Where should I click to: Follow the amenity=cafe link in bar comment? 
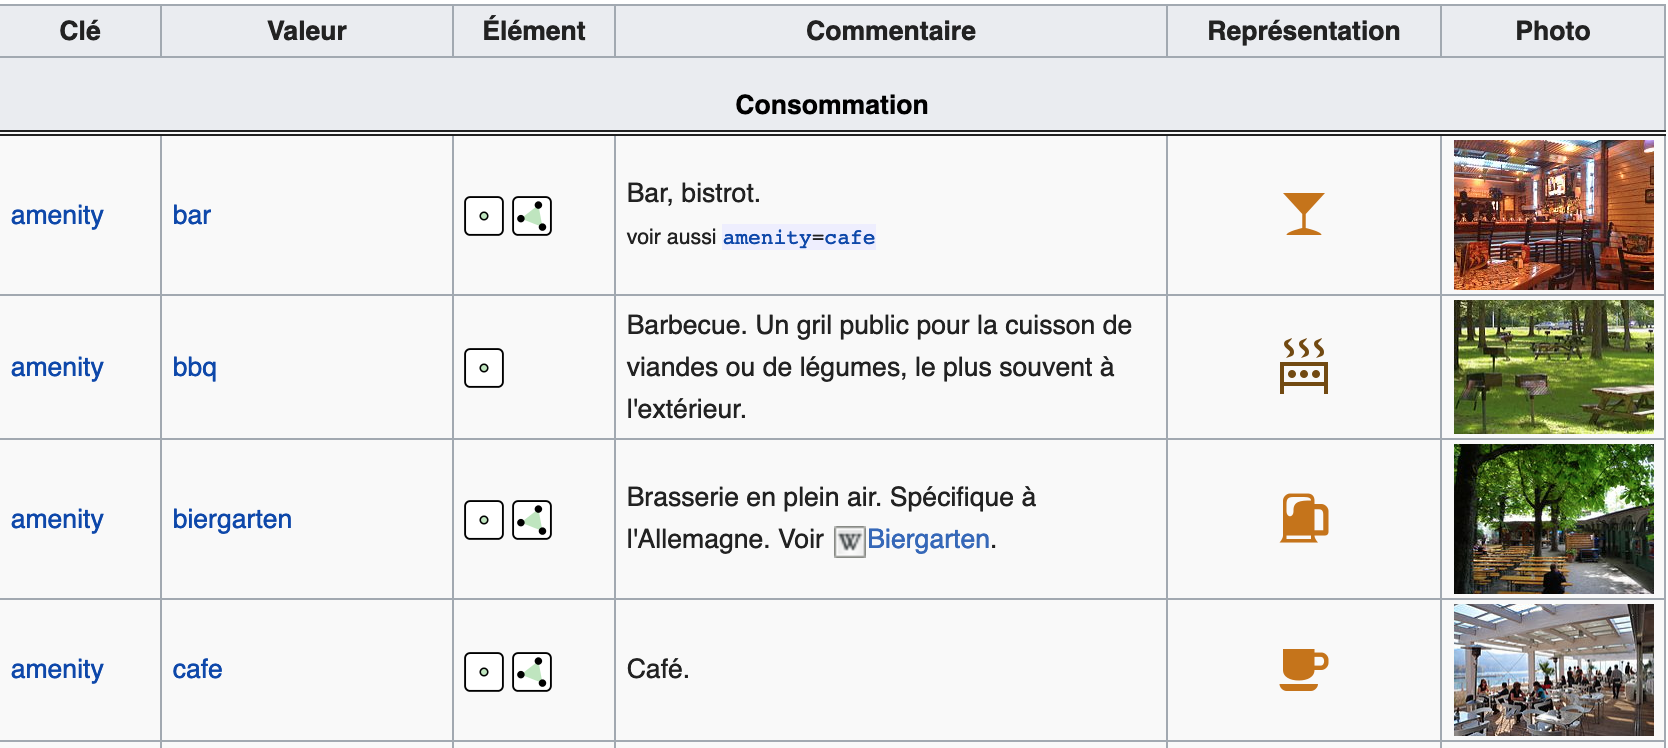pos(799,238)
